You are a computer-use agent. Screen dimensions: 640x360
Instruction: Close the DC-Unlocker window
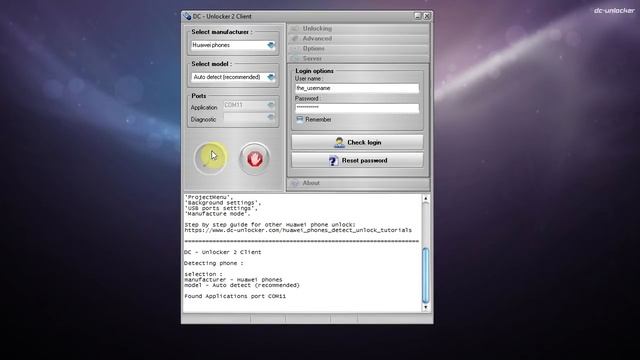click(427, 16)
